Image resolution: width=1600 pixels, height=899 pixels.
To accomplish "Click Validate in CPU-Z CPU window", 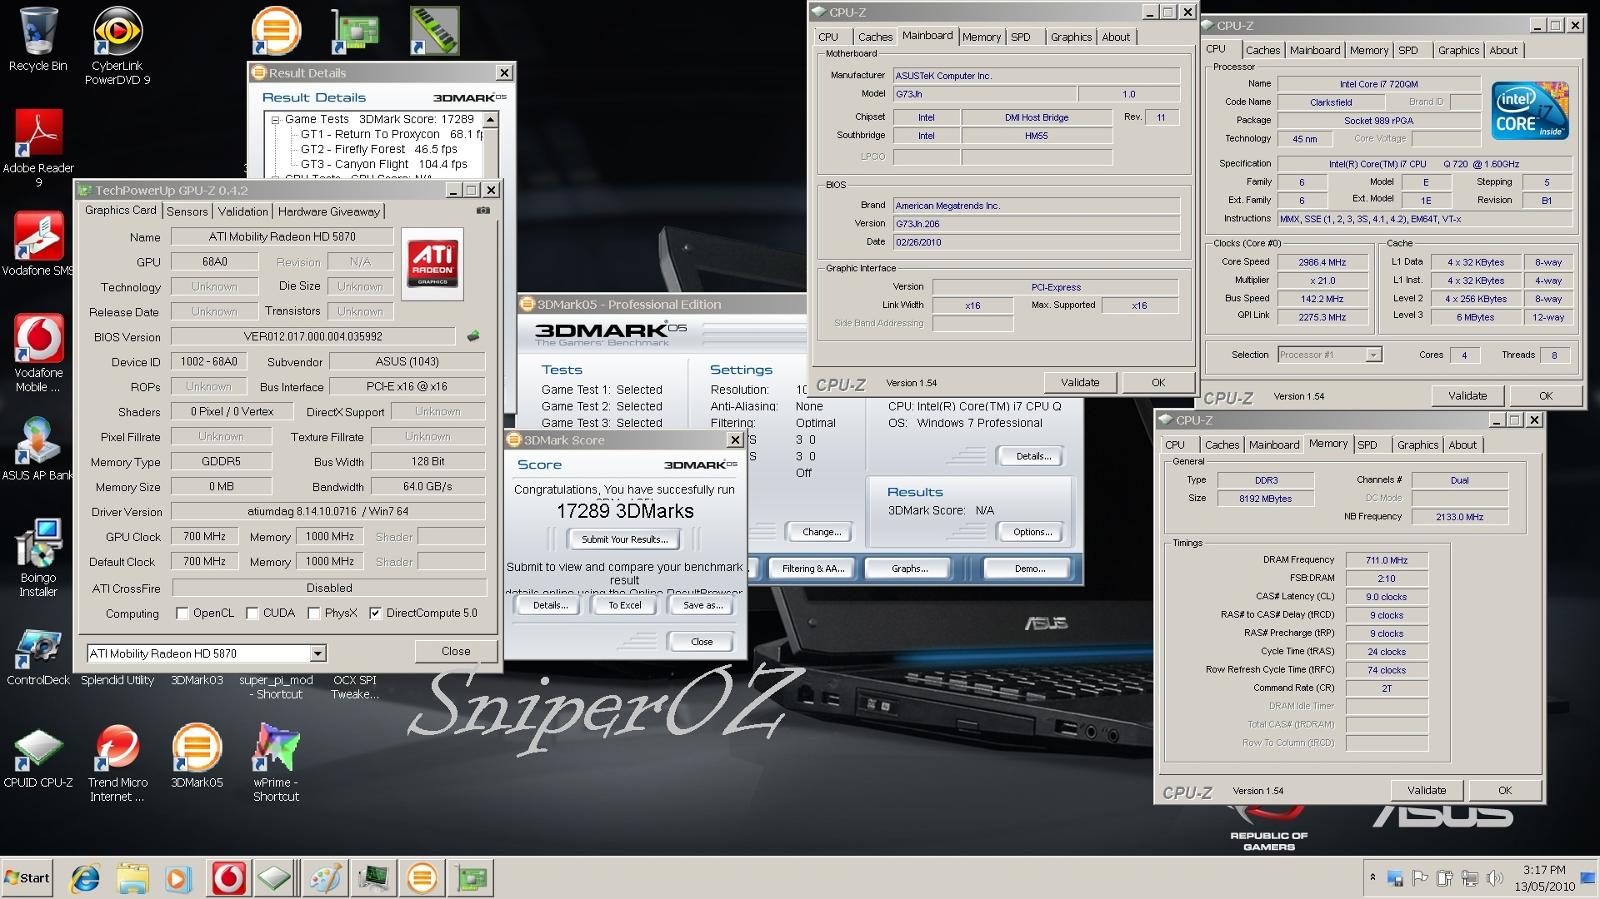I will pos(1467,396).
